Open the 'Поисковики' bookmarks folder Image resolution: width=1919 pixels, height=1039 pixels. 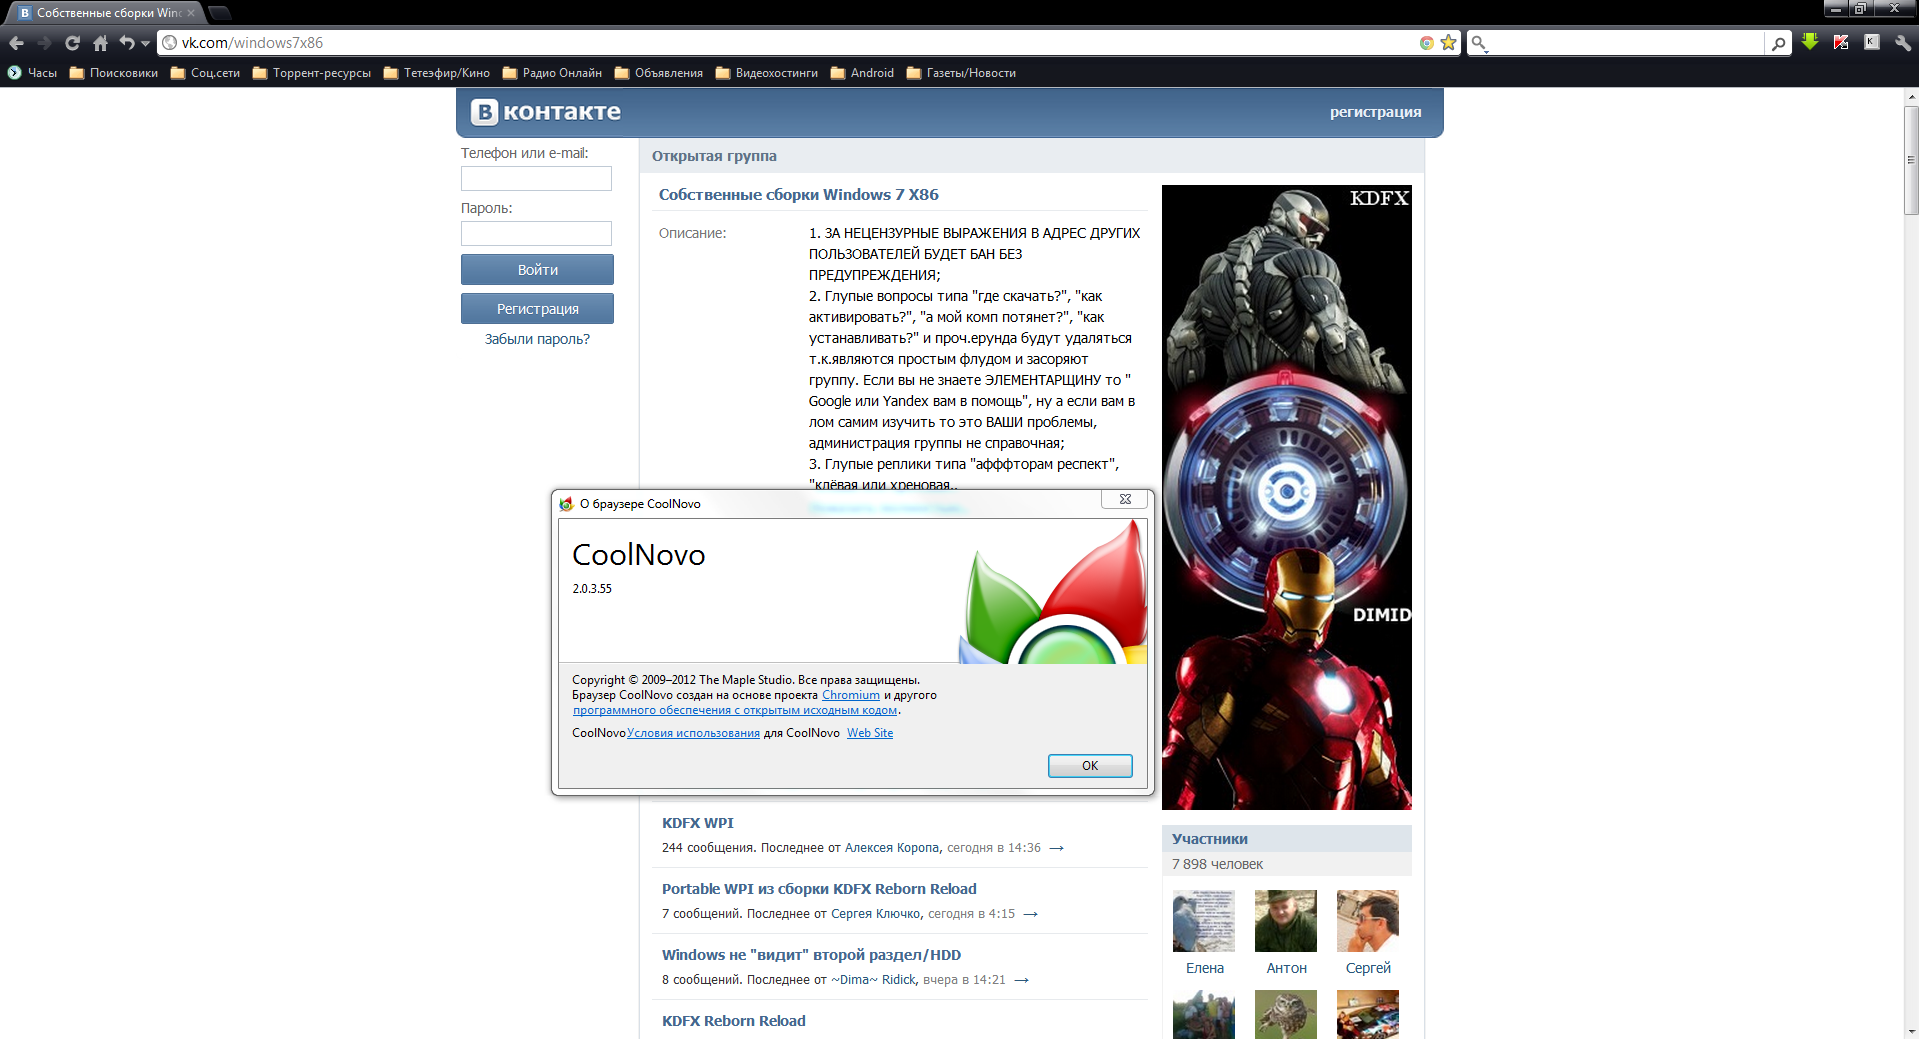(x=113, y=73)
